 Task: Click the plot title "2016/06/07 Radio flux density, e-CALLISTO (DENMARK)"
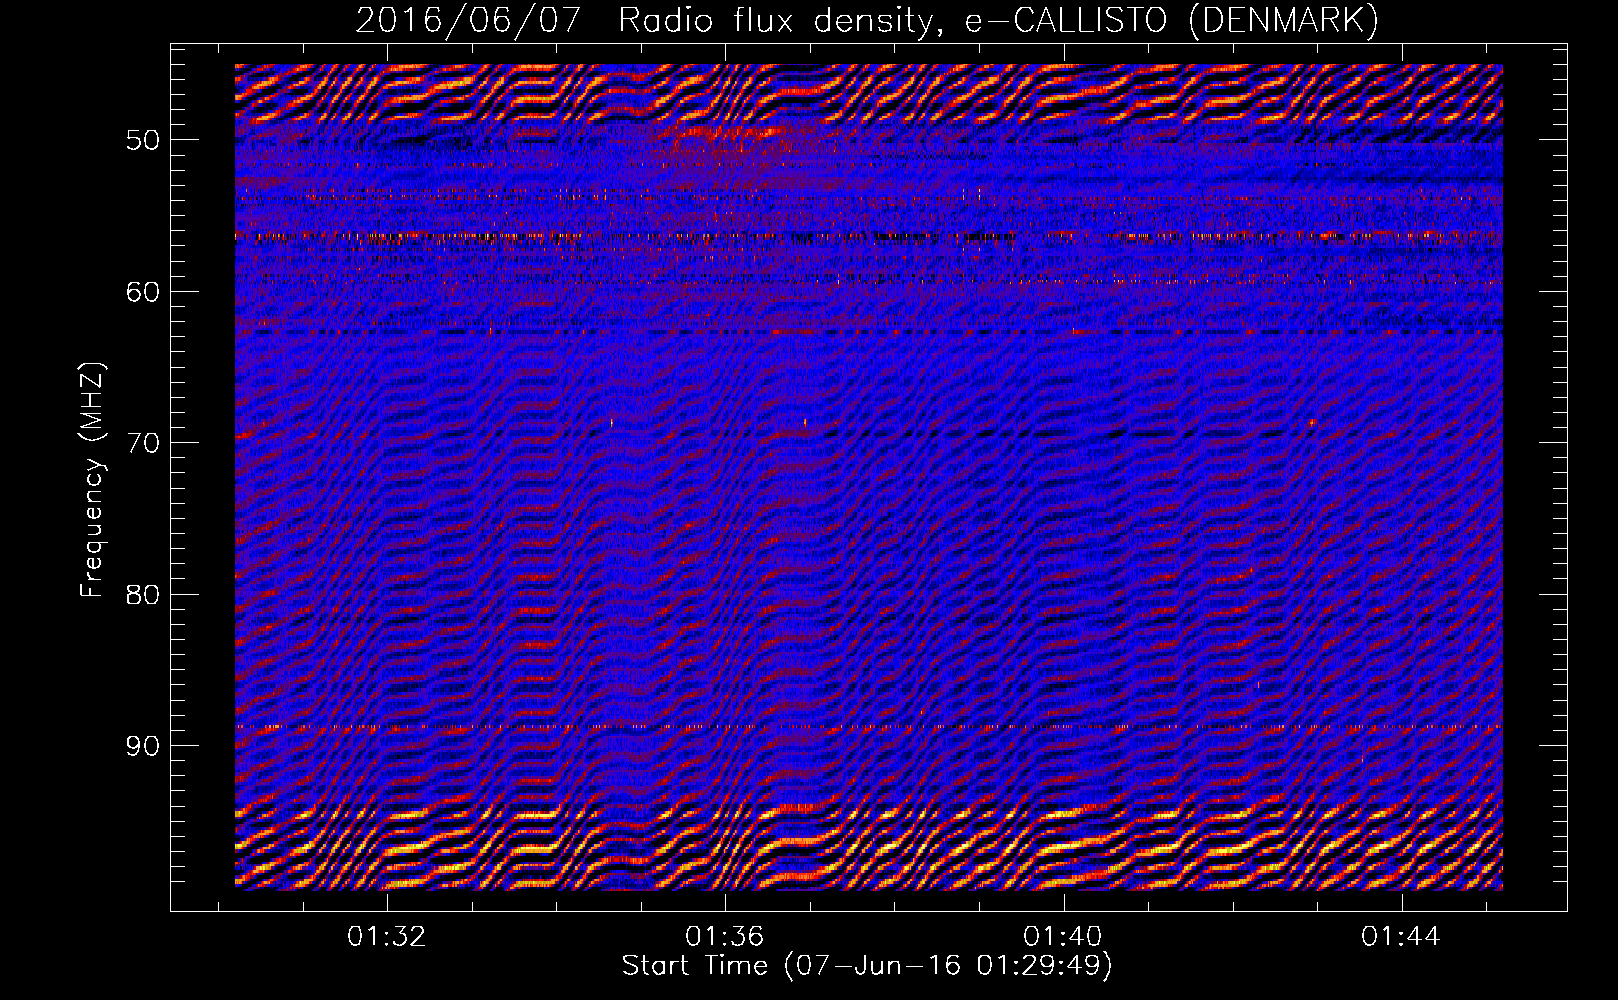[x=867, y=21]
